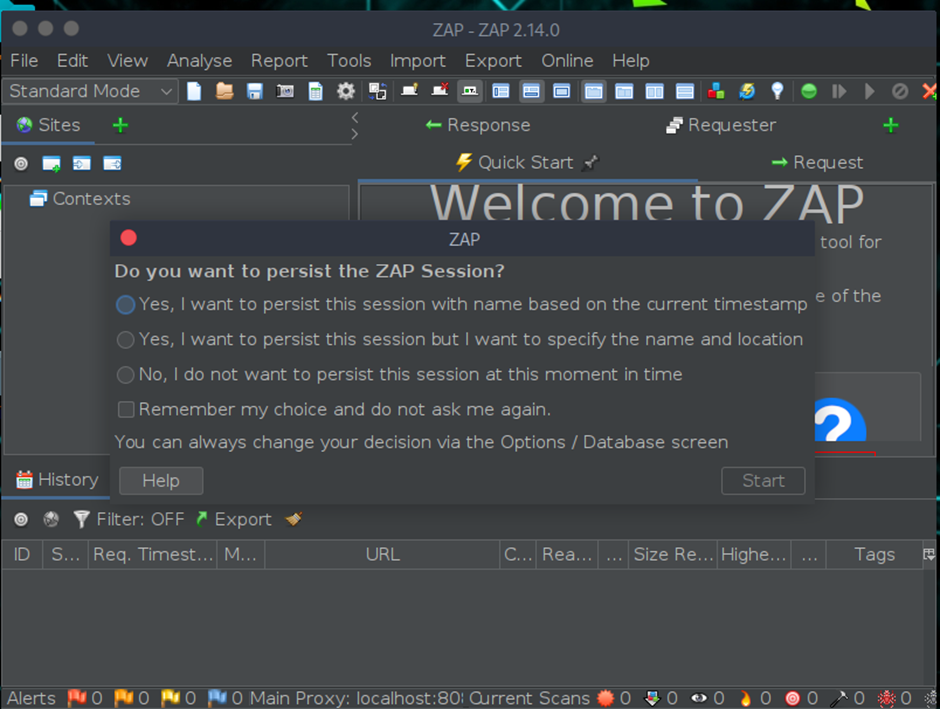This screenshot has width=940, height=709.
Task: Click the lightbulb tips icon
Action: click(x=778, y=91)
